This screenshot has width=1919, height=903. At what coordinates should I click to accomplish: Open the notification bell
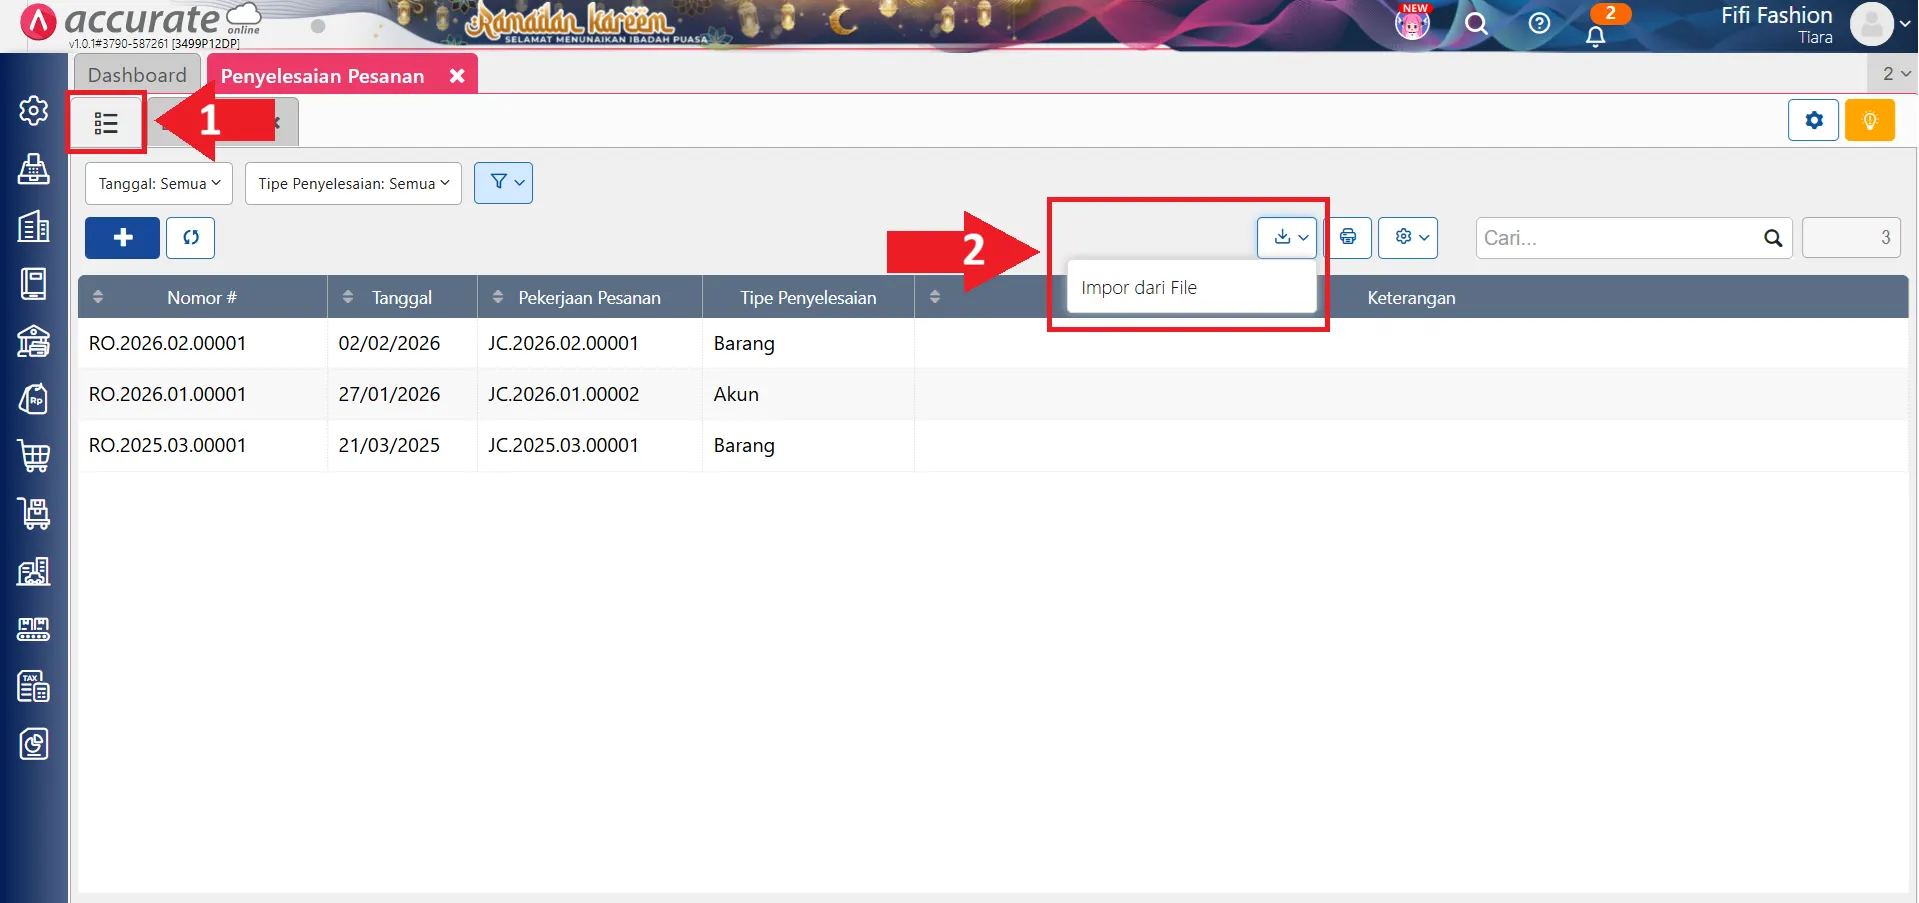1595,36
